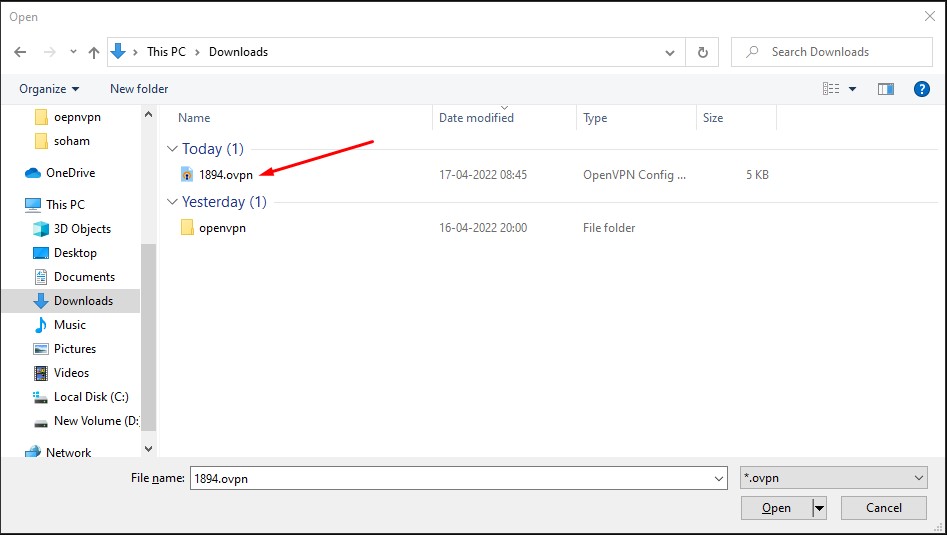Screen dimensions: 947x535
Task: Expand the address bar history dropdown
Action: tap(670, 52)
